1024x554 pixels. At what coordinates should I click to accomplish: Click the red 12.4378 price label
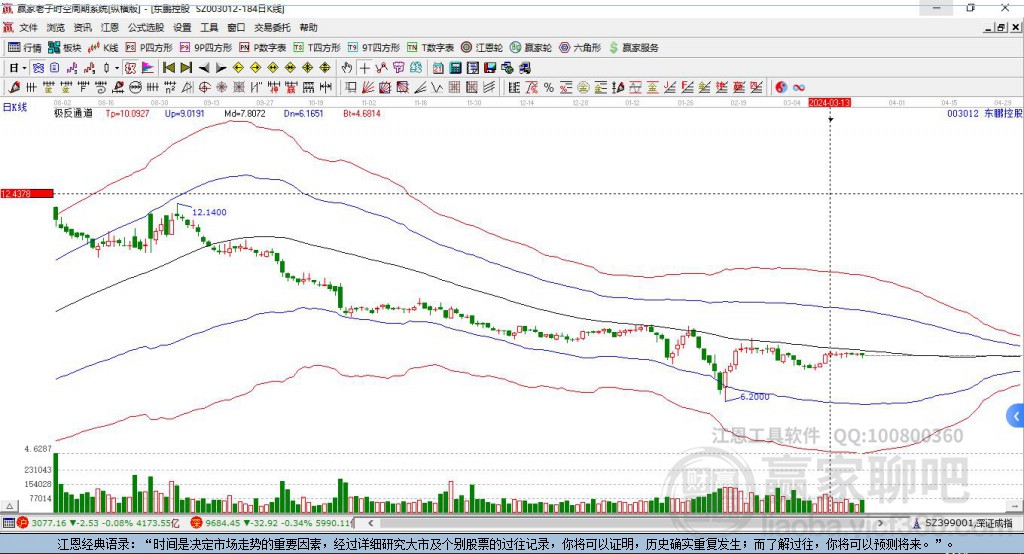[27, 193]
